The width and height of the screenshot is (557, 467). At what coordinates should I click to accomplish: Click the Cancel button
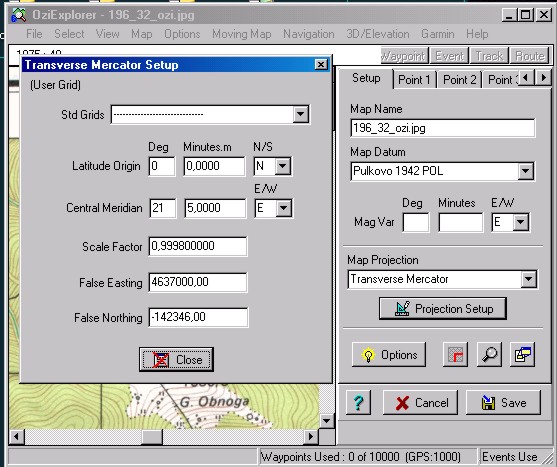[x=420, y=402]
